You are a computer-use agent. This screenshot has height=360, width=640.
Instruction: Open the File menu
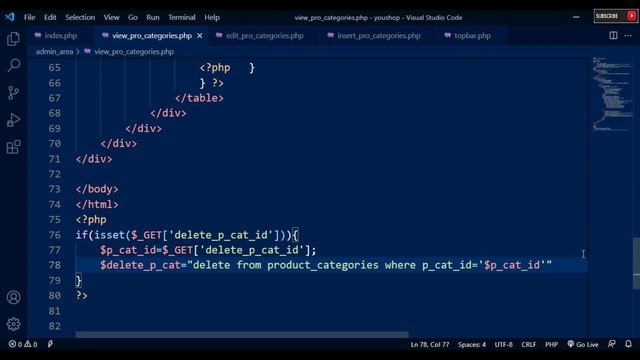[29, 17]
